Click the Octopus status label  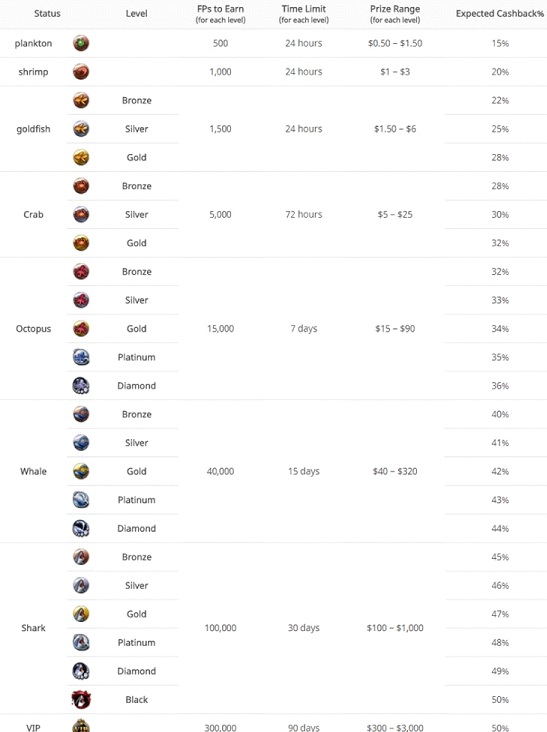(x=33, y=329)
